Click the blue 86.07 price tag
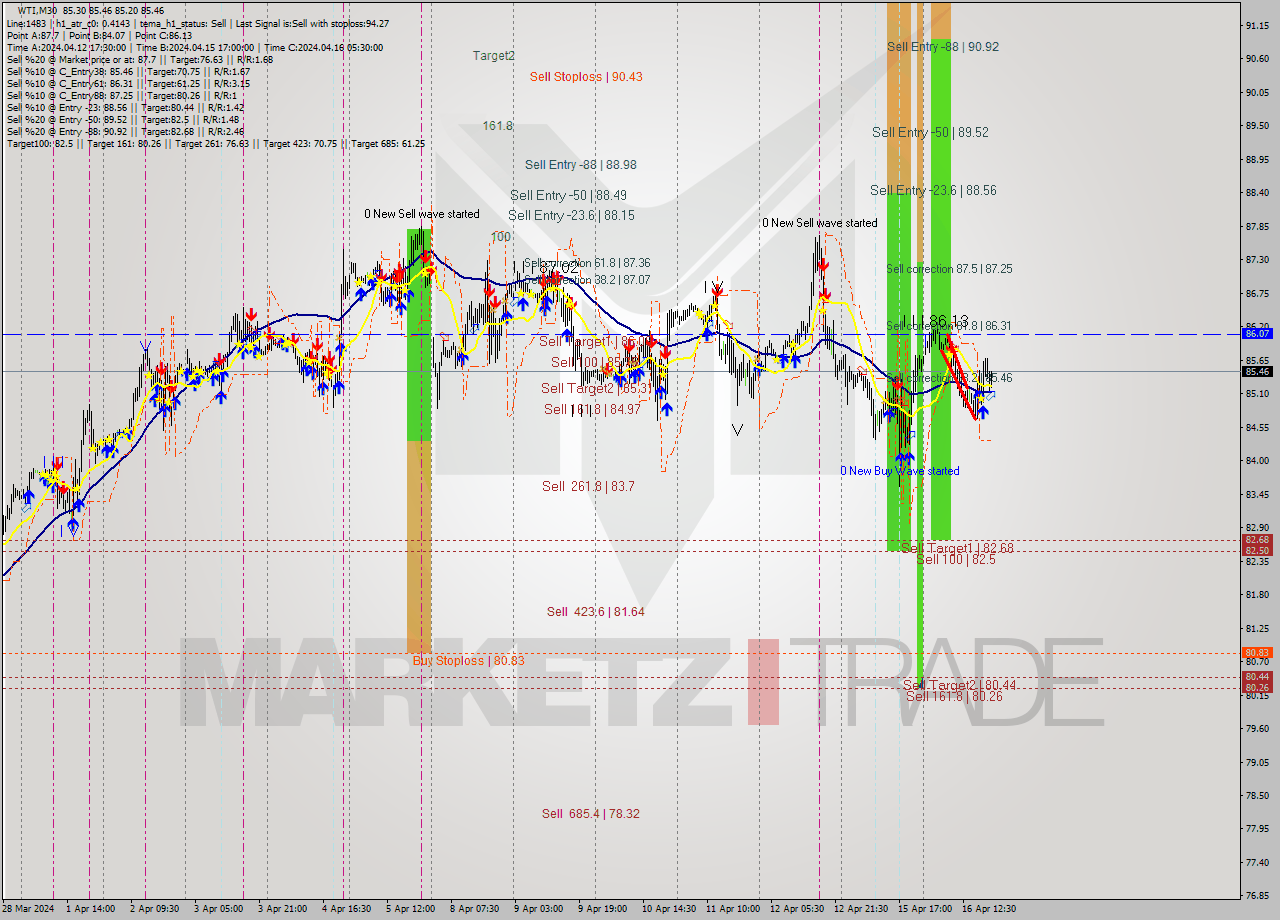Image resolution: width=1280 pixels, height=920 pixels. (1257, 333)
